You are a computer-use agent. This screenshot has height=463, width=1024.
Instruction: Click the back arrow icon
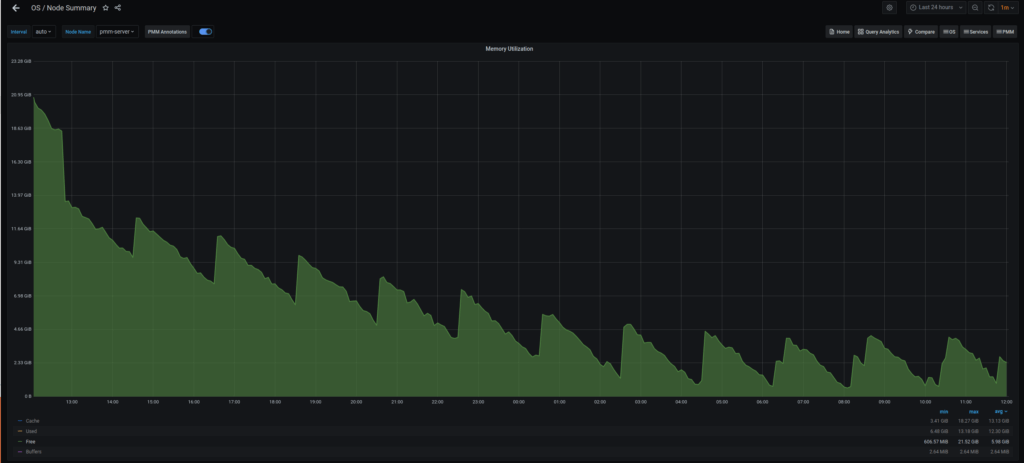(15, 8)
